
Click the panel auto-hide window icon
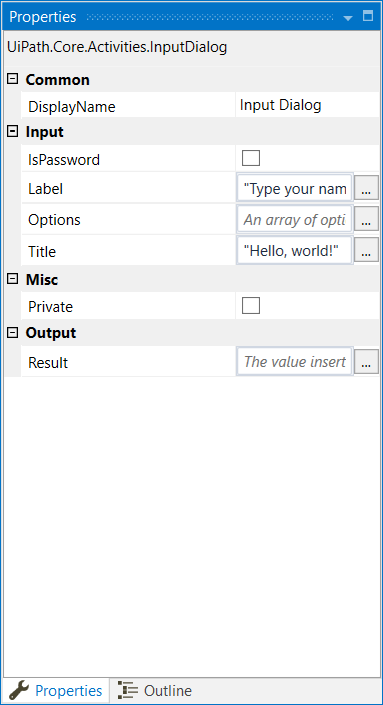click(x=368, y=16)
